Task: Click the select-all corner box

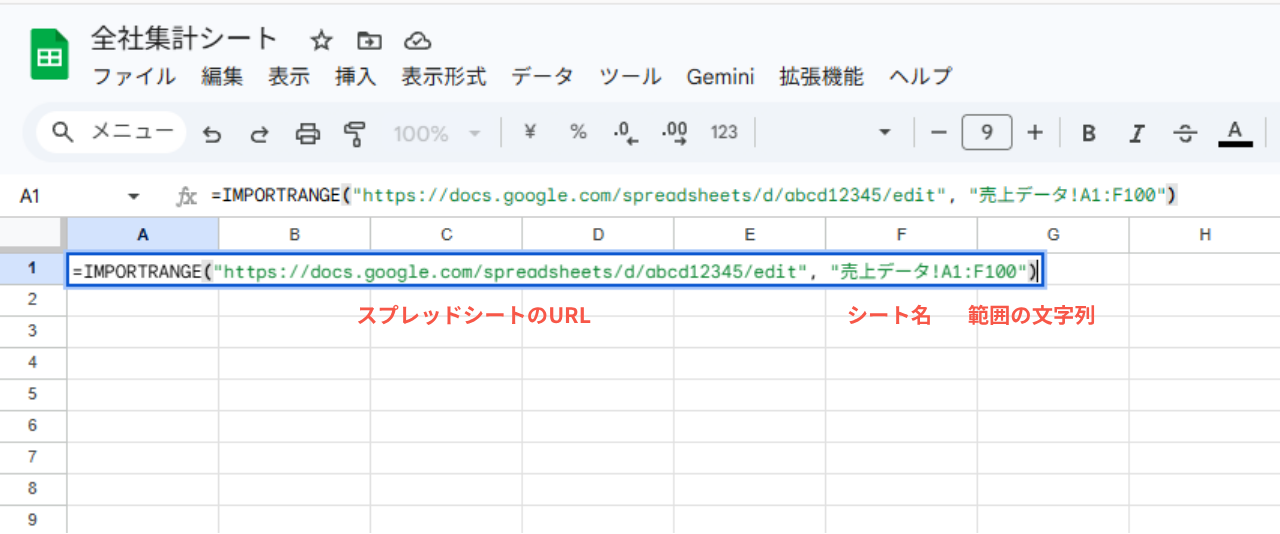Action: tap(33, 235)
